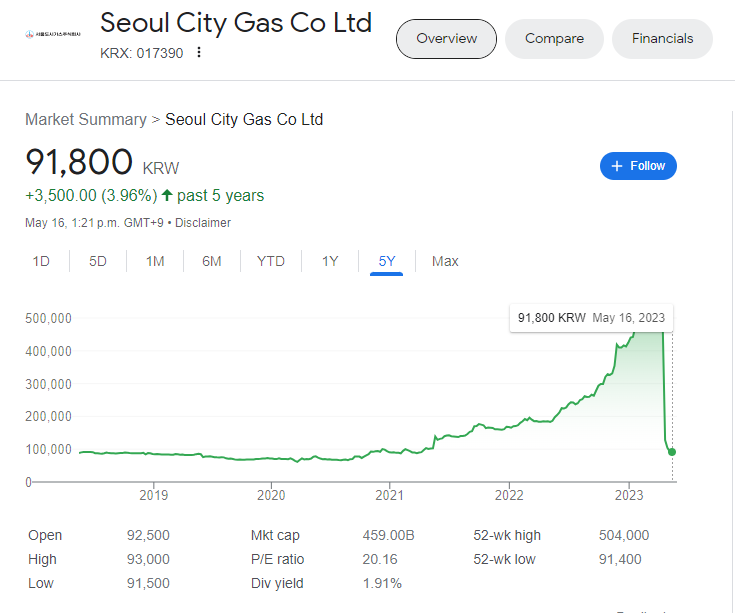
Task: Open the Financials tab
Action: (662, 39)
